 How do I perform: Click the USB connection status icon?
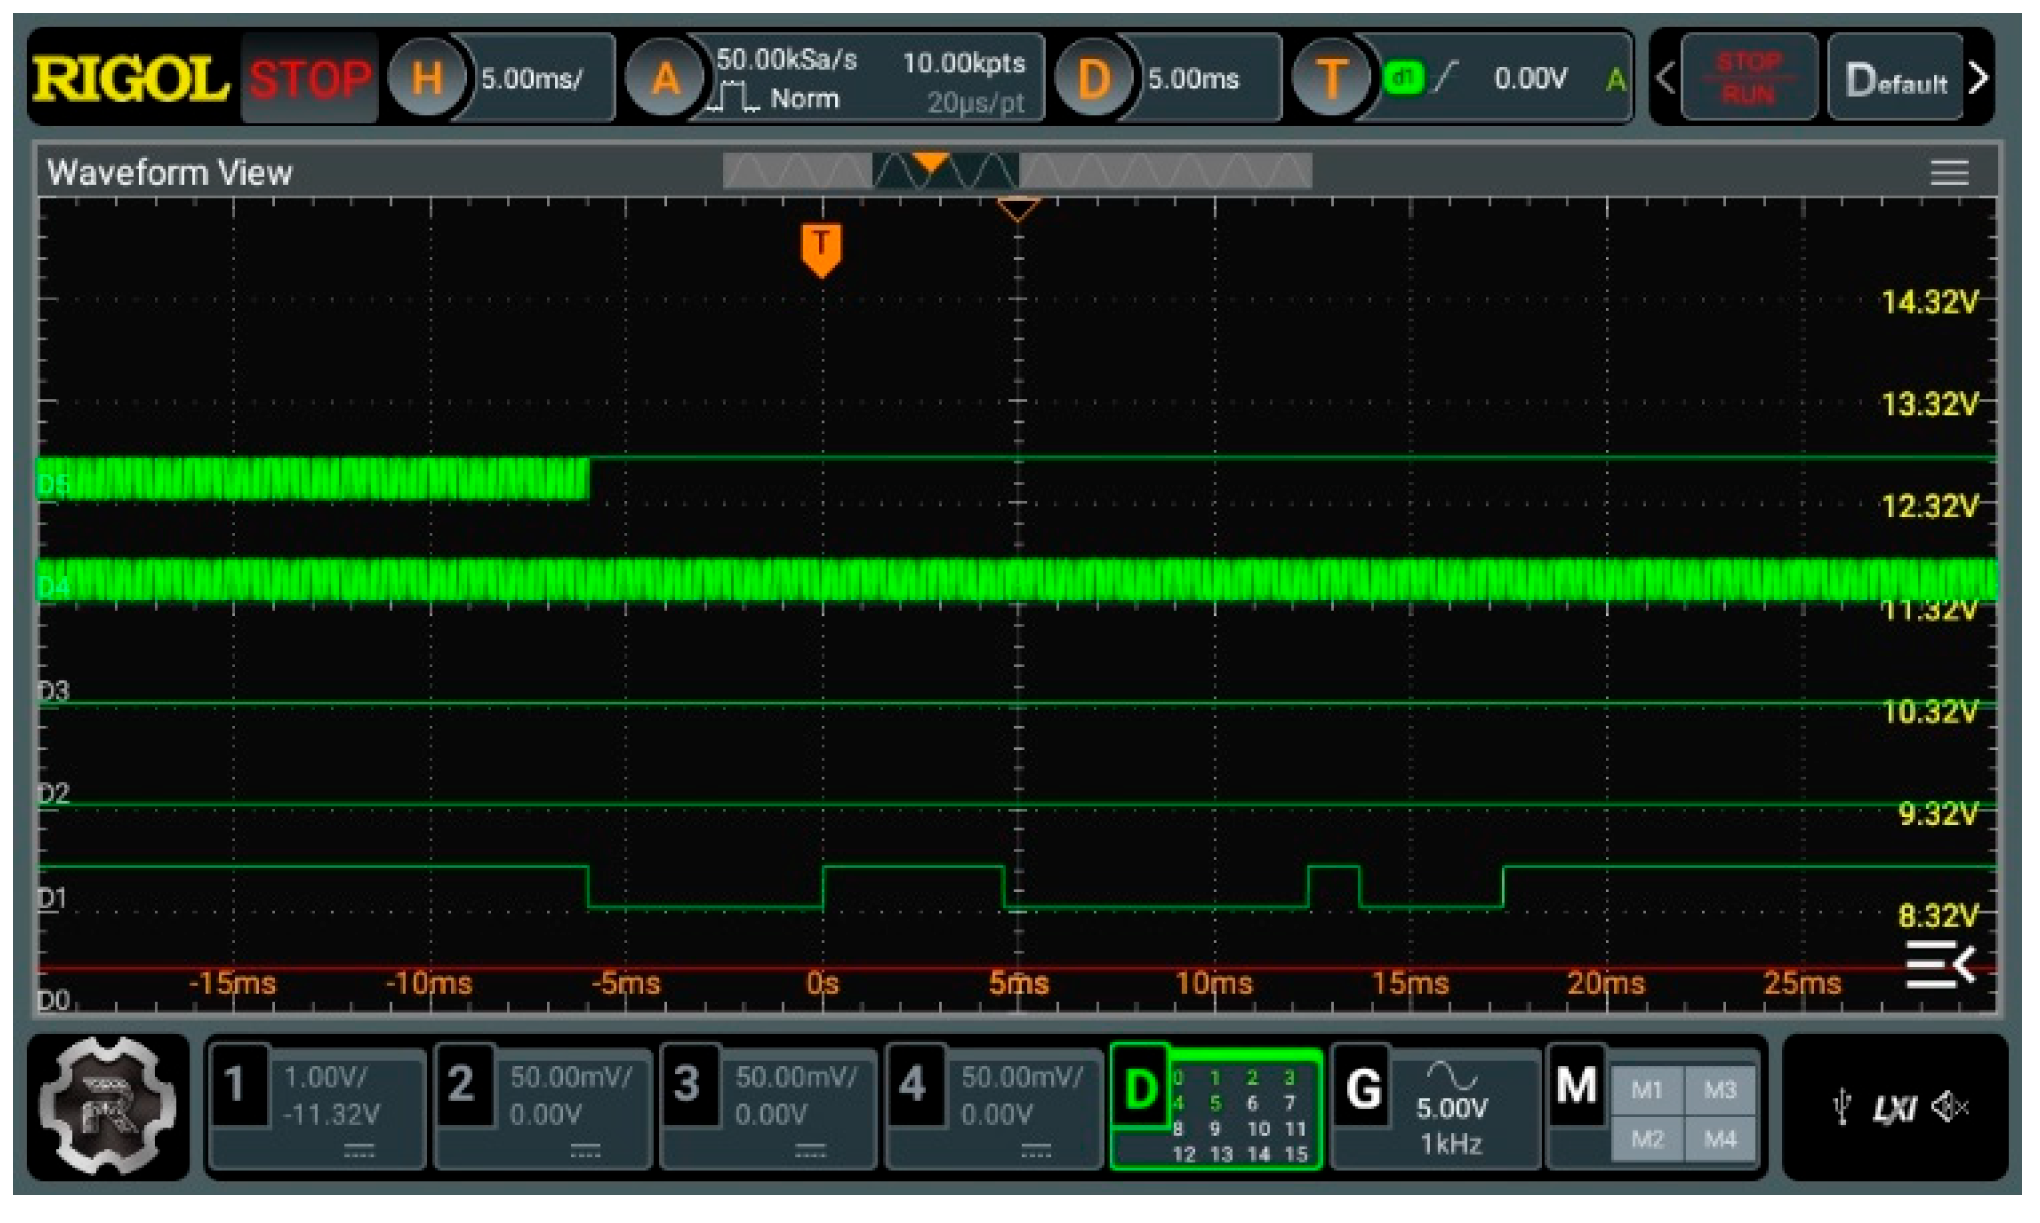(x=1842, y=1108)
